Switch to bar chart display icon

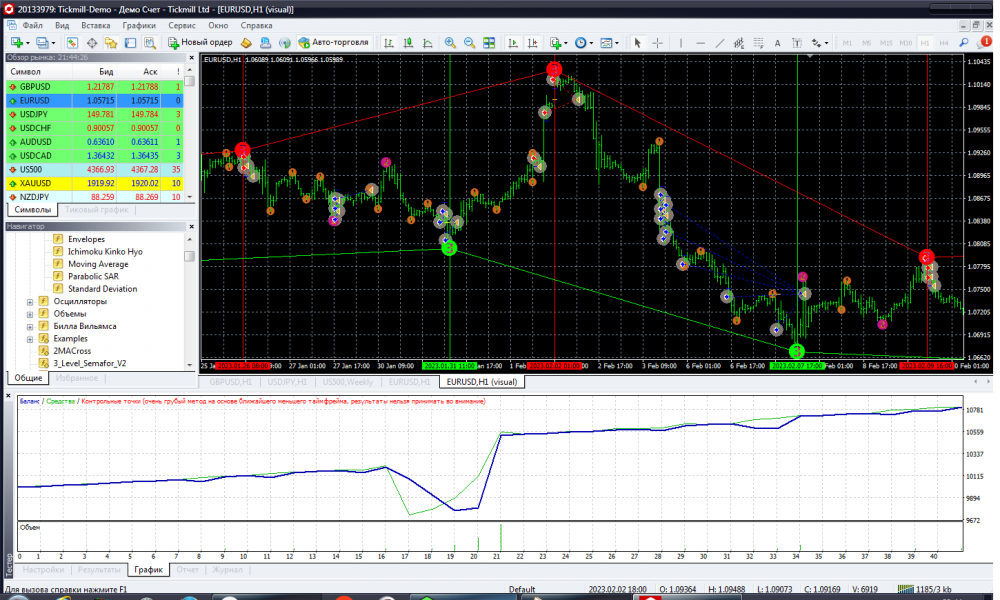[x=388, y=43]
